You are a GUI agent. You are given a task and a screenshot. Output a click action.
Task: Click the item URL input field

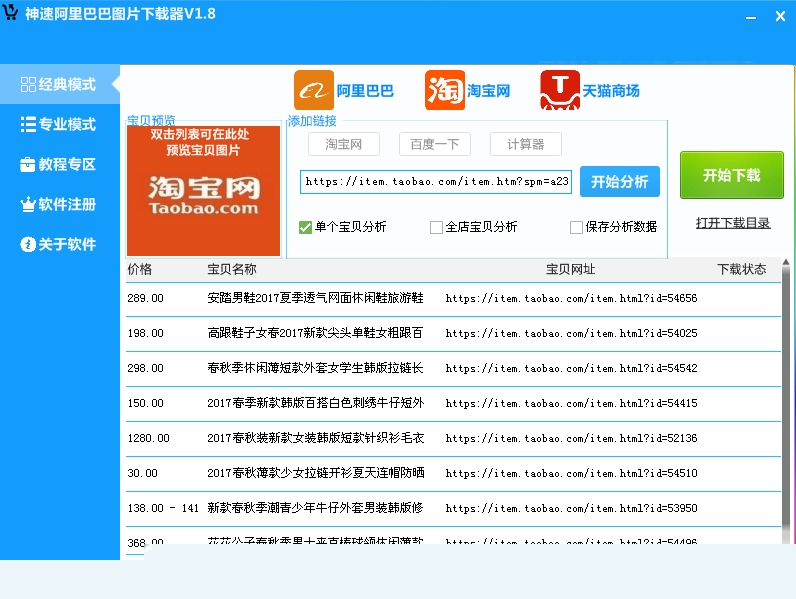(x=436, y=182)
